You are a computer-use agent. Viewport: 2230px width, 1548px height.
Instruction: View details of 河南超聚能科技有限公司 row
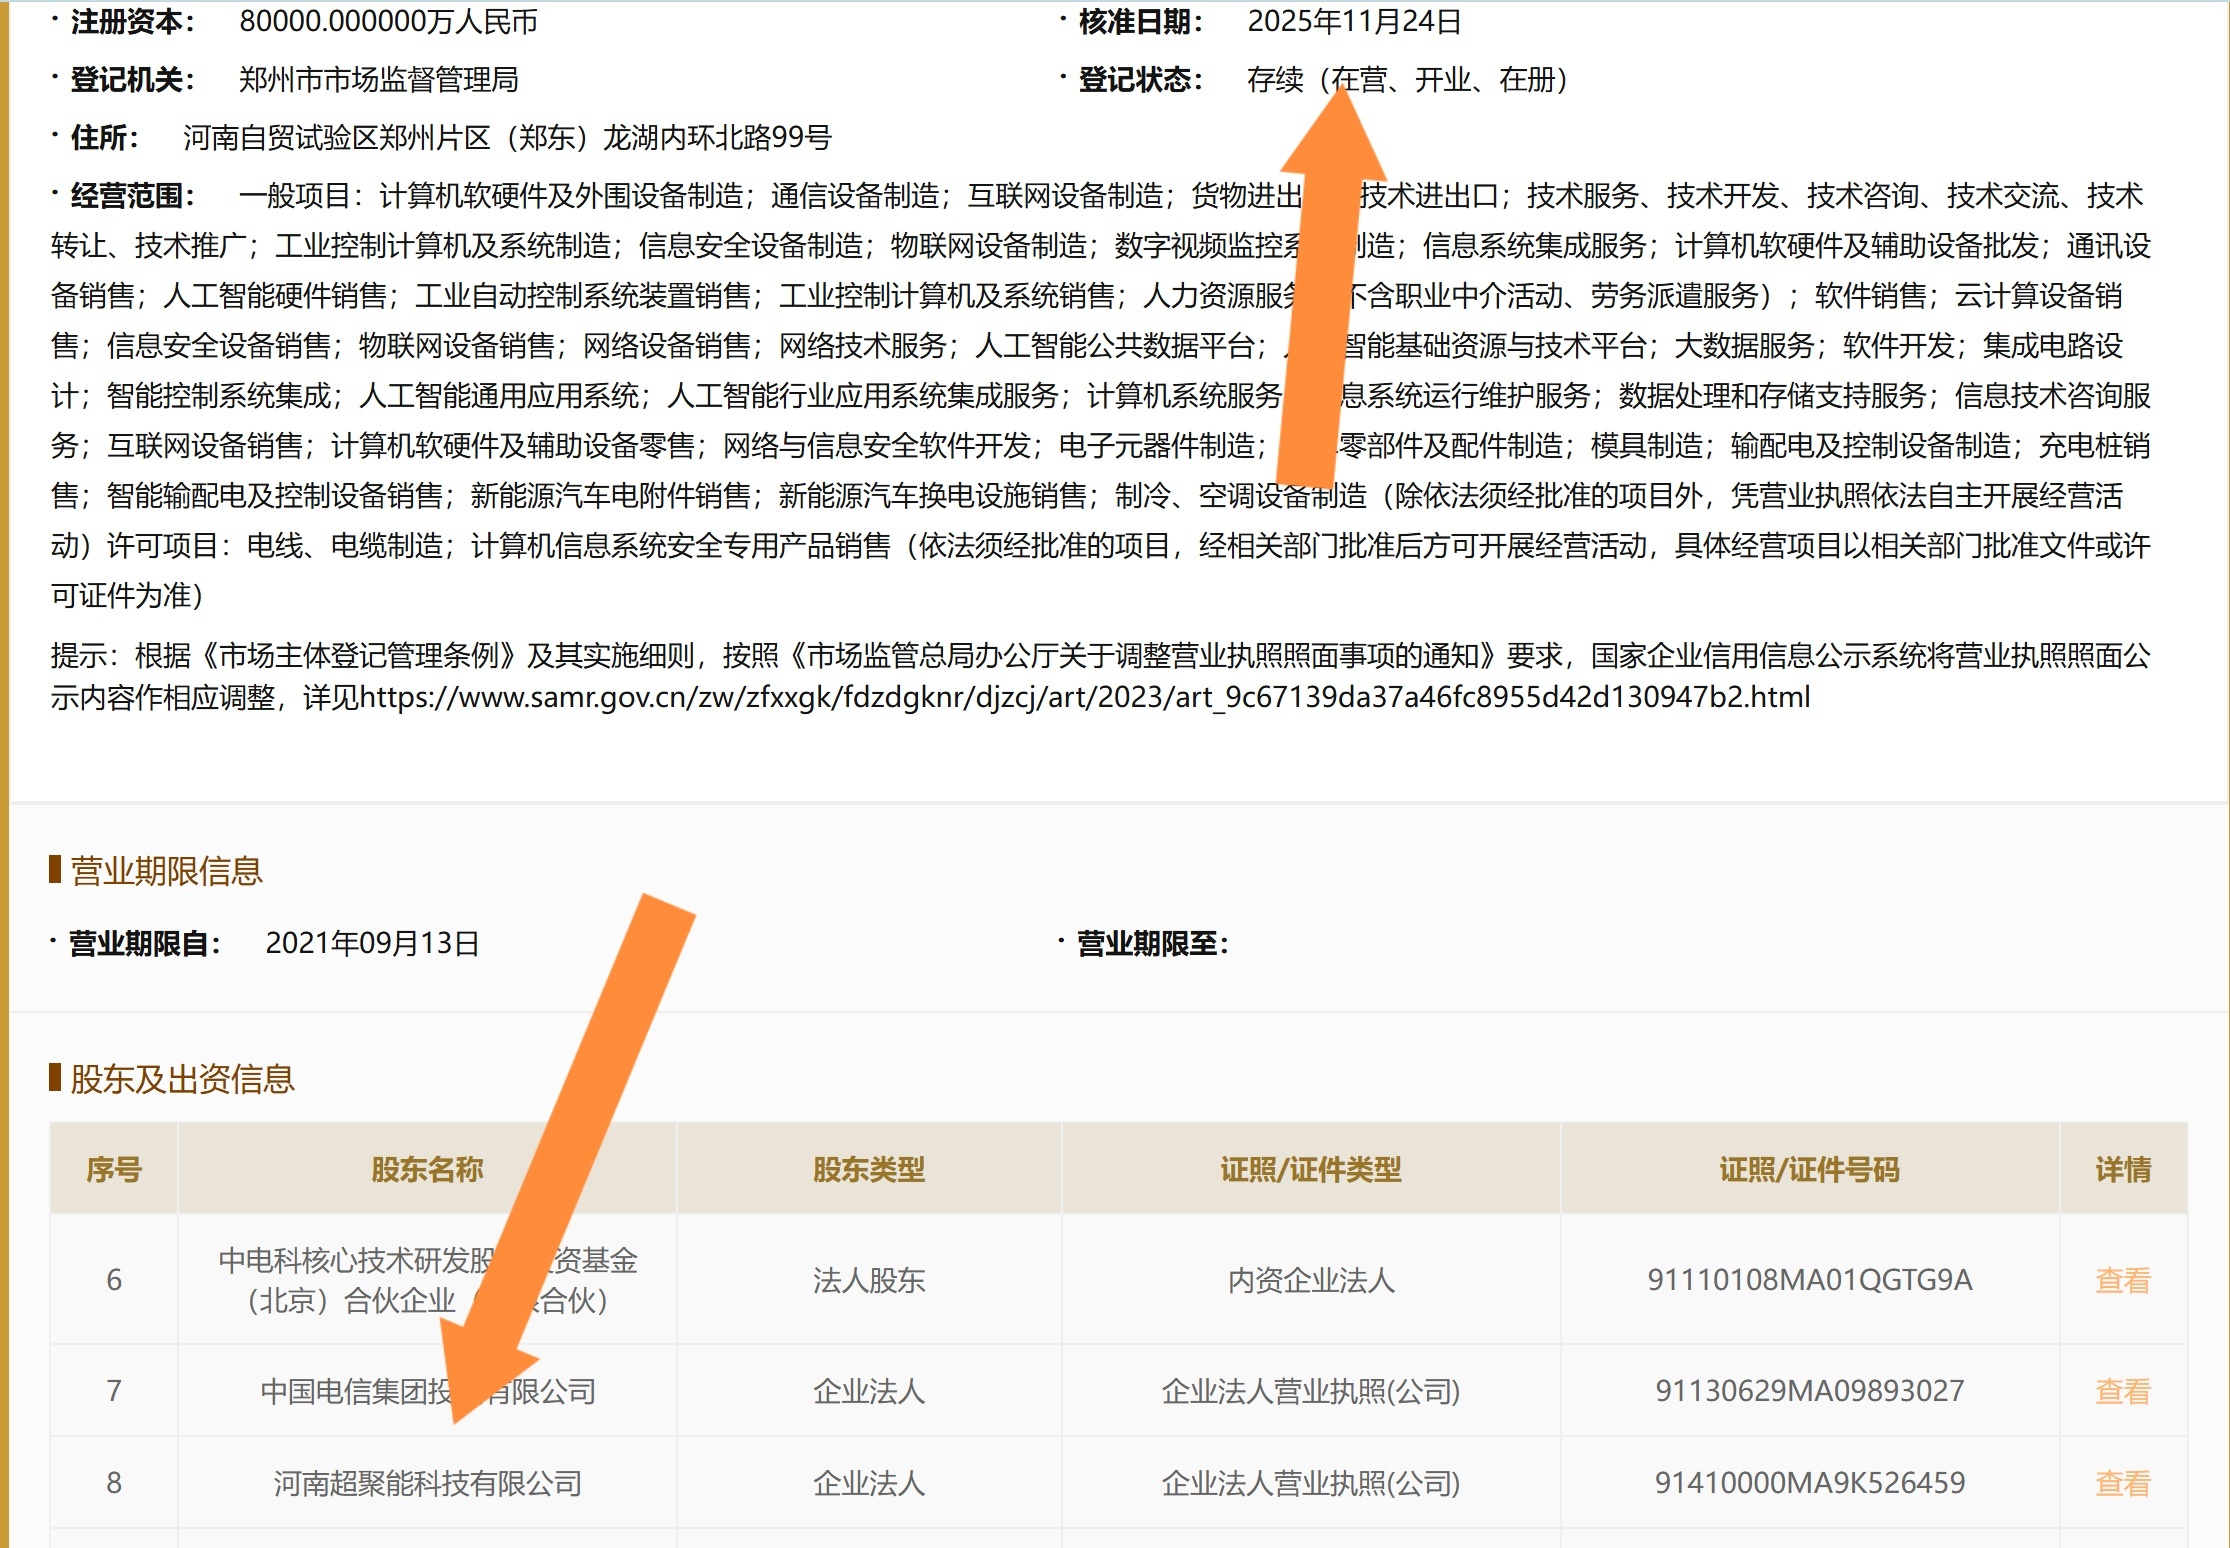2122,1483
